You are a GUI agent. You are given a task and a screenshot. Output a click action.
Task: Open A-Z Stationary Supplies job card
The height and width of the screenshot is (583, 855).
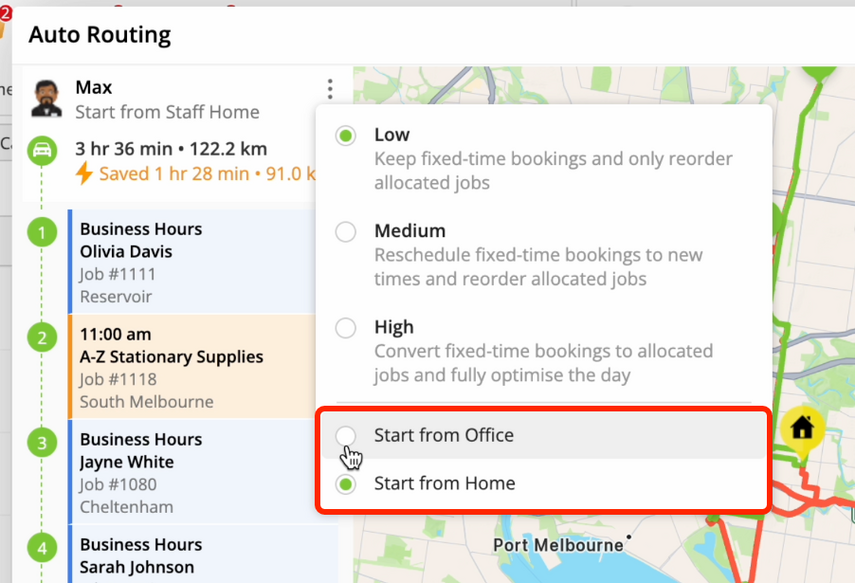[x=192, y=367]
